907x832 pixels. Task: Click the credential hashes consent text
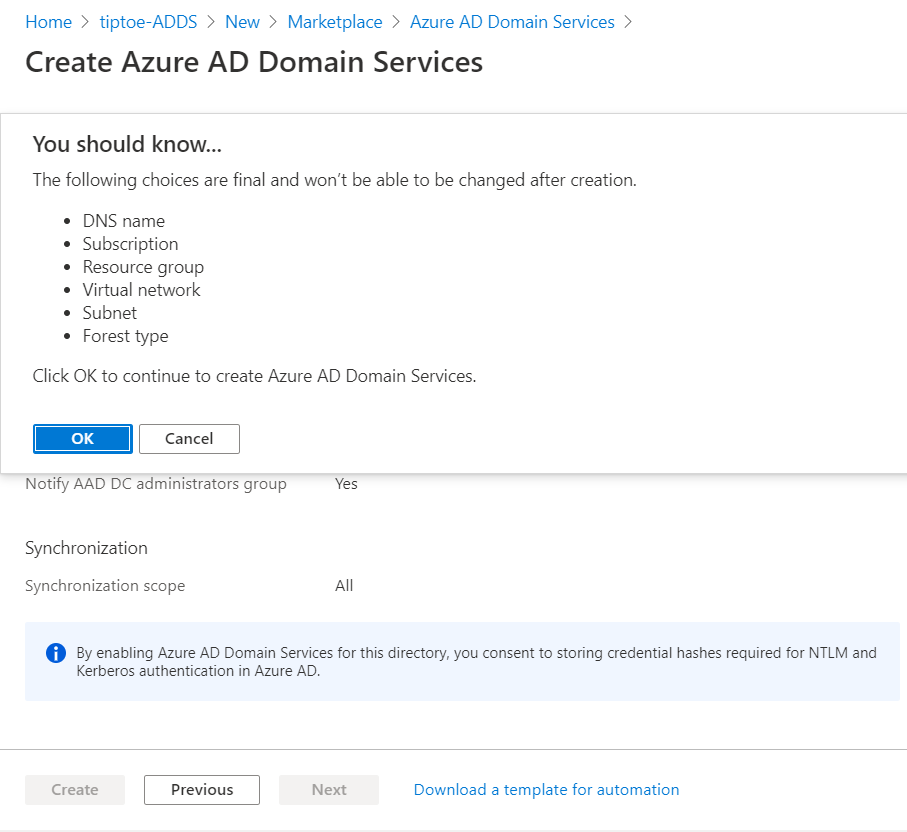coord(477,662)
